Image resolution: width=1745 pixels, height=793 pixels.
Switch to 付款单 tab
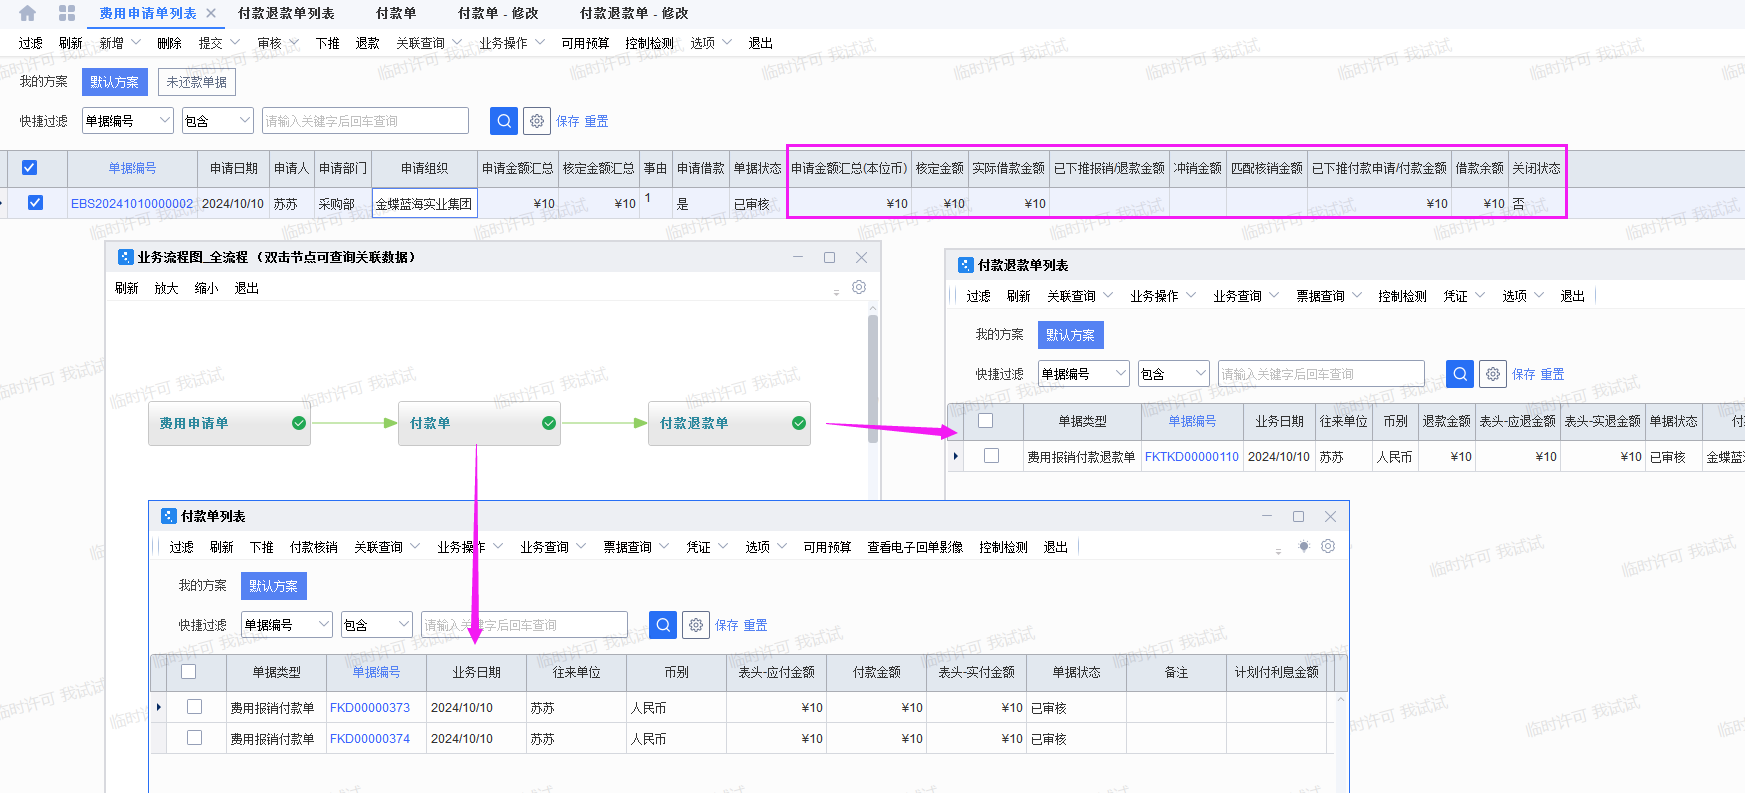tap(396, 13)
